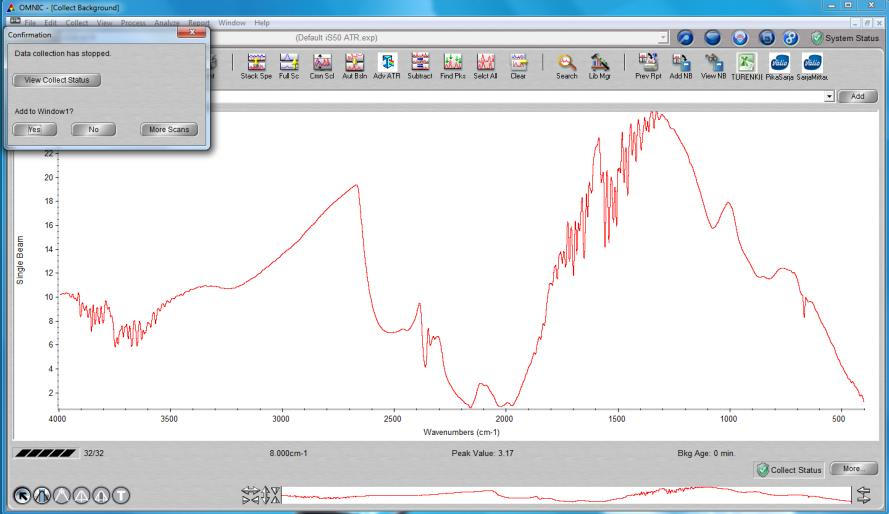Choose the Spectral Cursor palette tool
The width and height of the screenshot is (889, 514).
tap(62, 495)
